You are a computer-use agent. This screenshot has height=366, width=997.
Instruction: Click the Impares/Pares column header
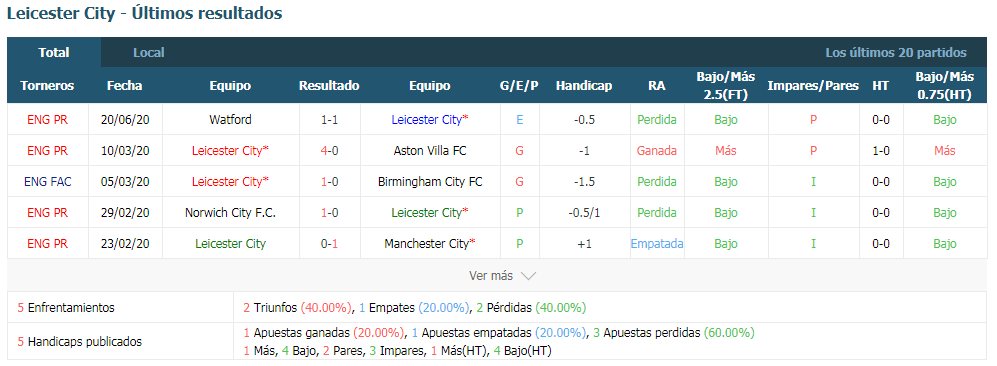pos(813,86)
